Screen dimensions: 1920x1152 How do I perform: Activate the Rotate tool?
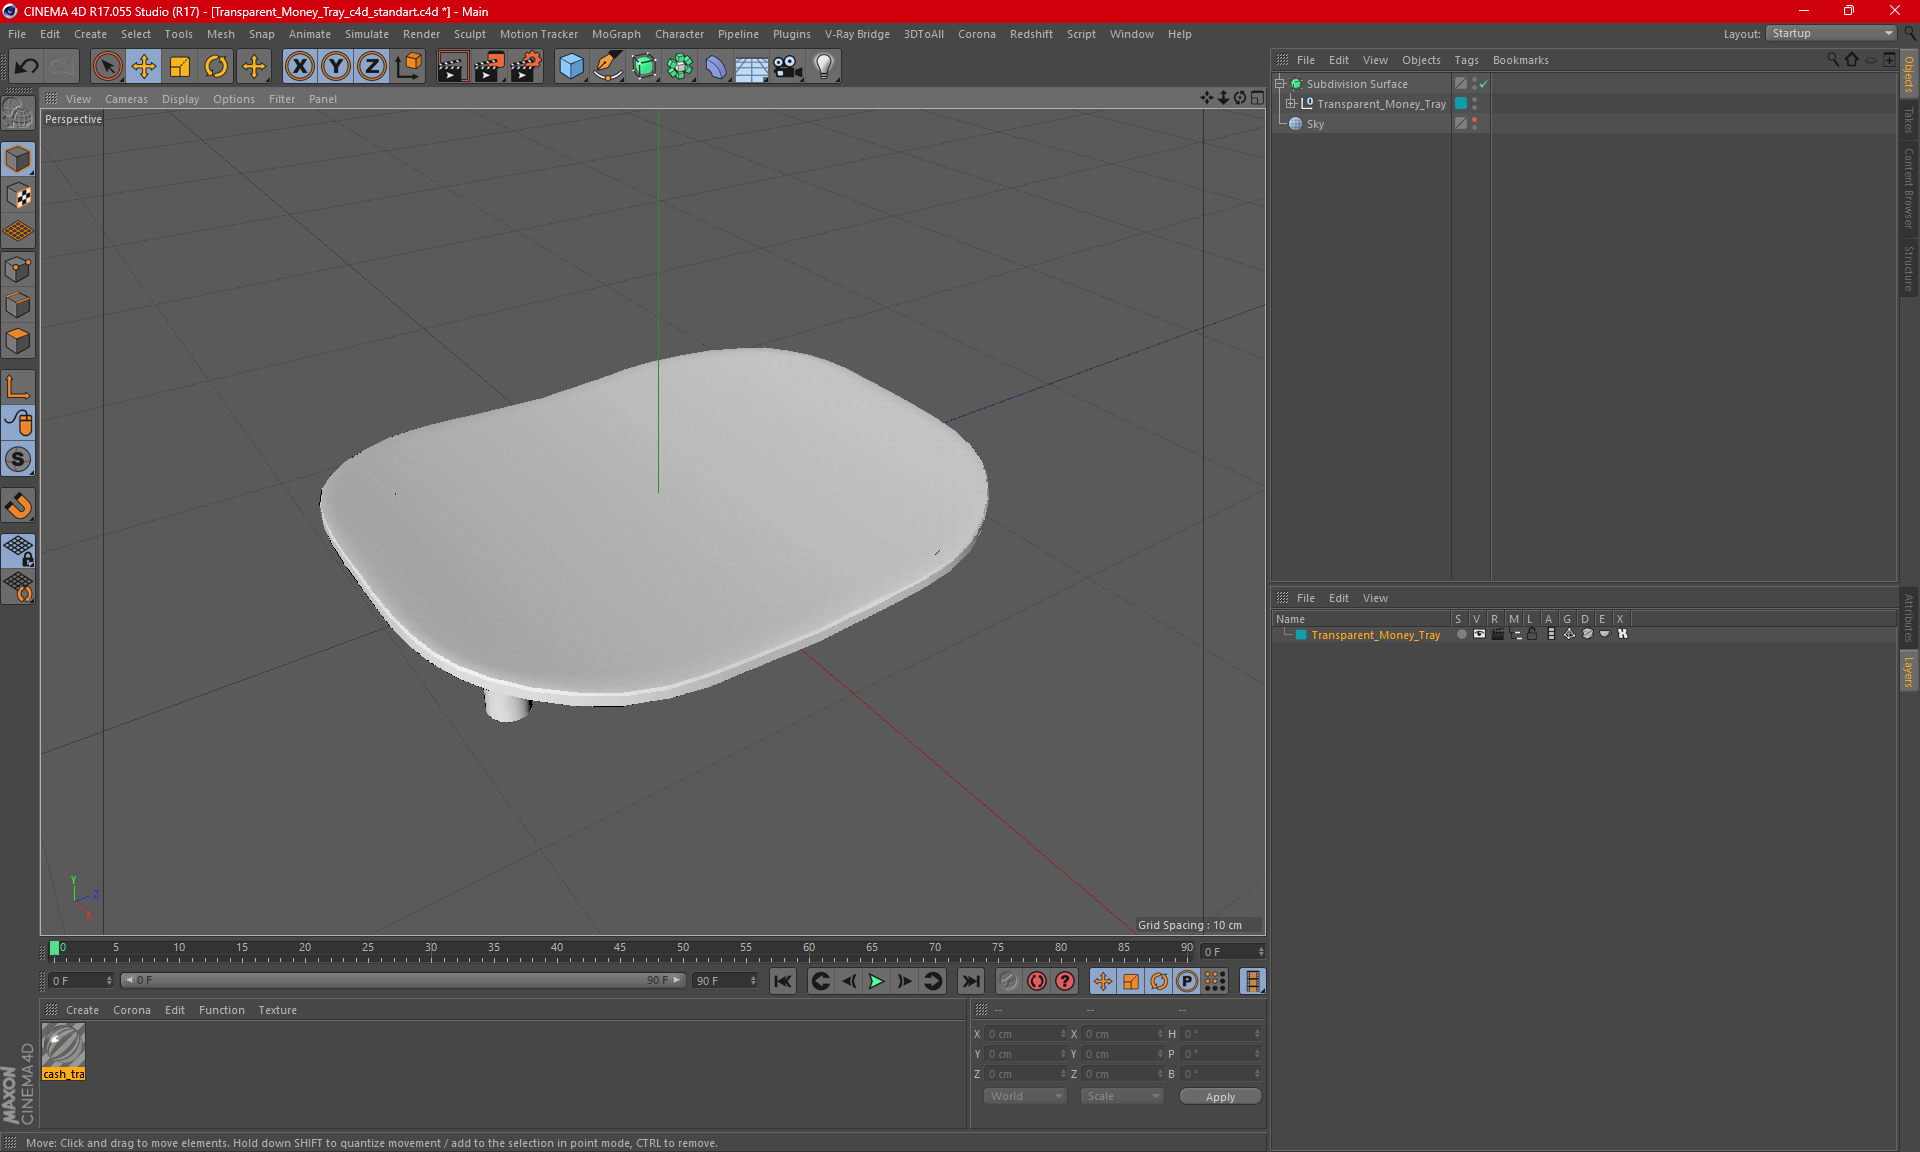216,66
